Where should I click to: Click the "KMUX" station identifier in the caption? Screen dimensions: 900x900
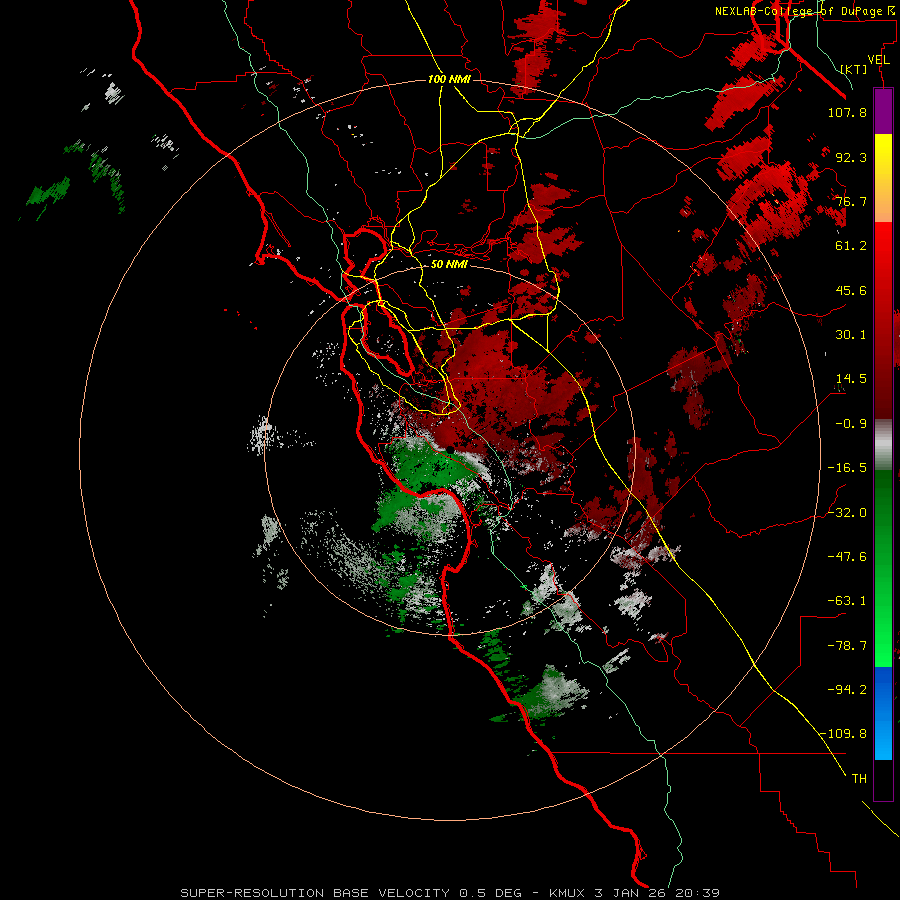pyautogui.click(x=568, y=893)
